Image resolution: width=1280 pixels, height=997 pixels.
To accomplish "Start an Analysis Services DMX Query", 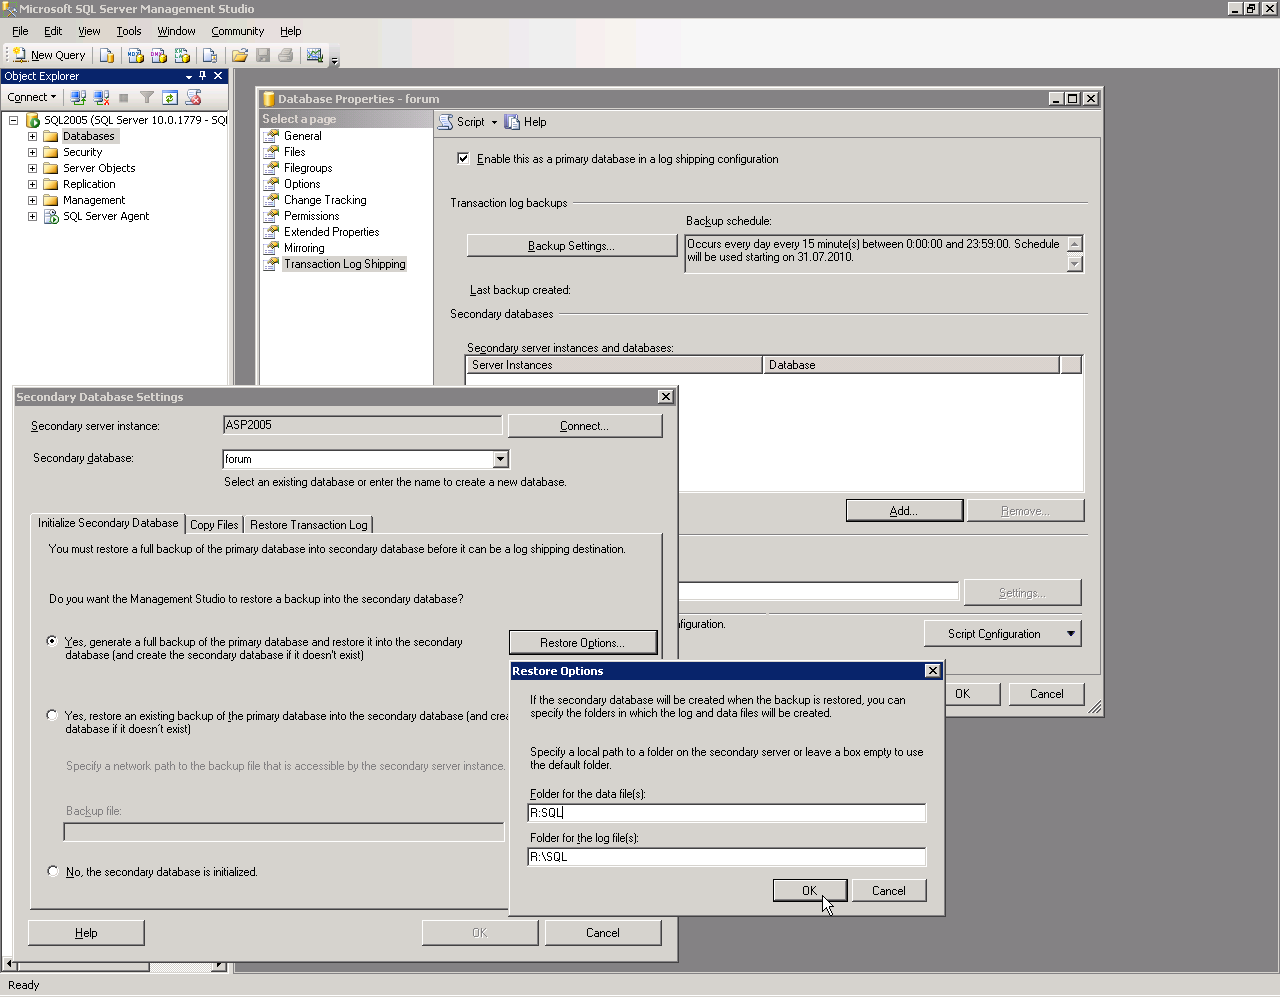I will click(x=159, y=55).
